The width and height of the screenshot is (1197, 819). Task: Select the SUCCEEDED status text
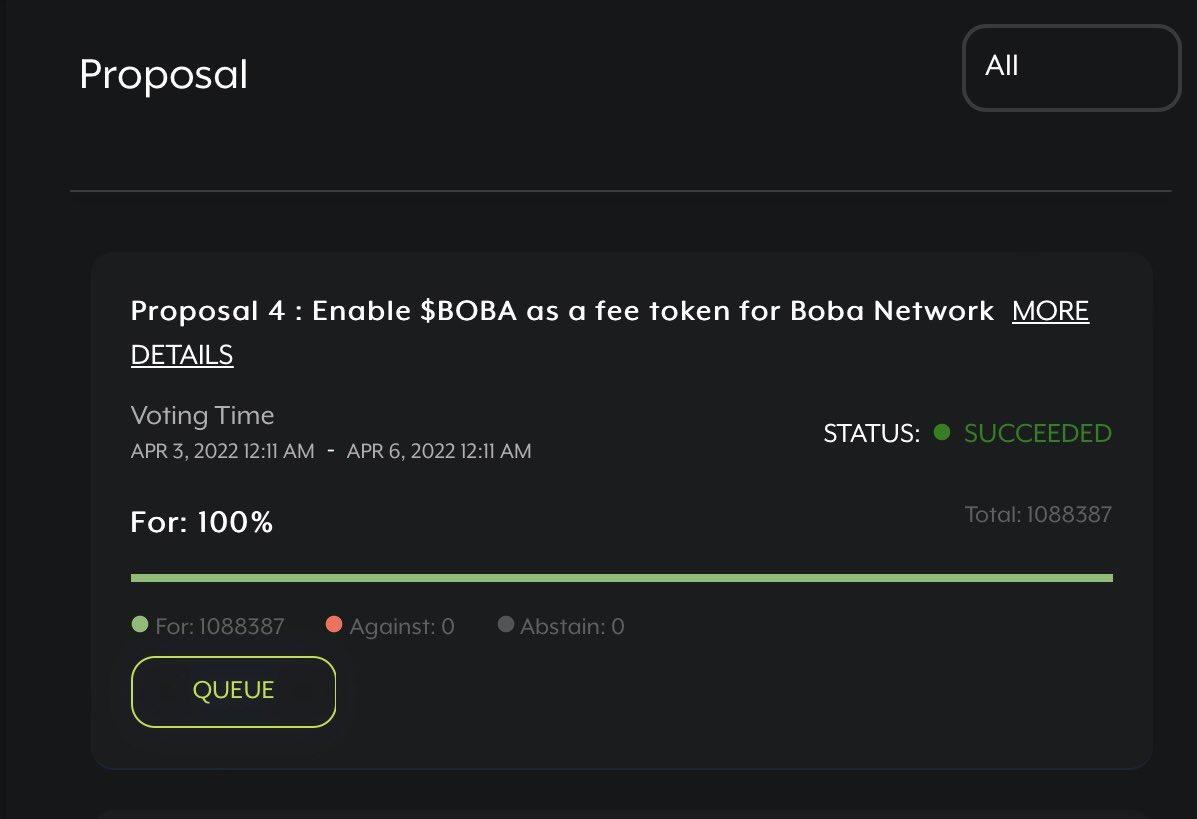point(1037,433)
